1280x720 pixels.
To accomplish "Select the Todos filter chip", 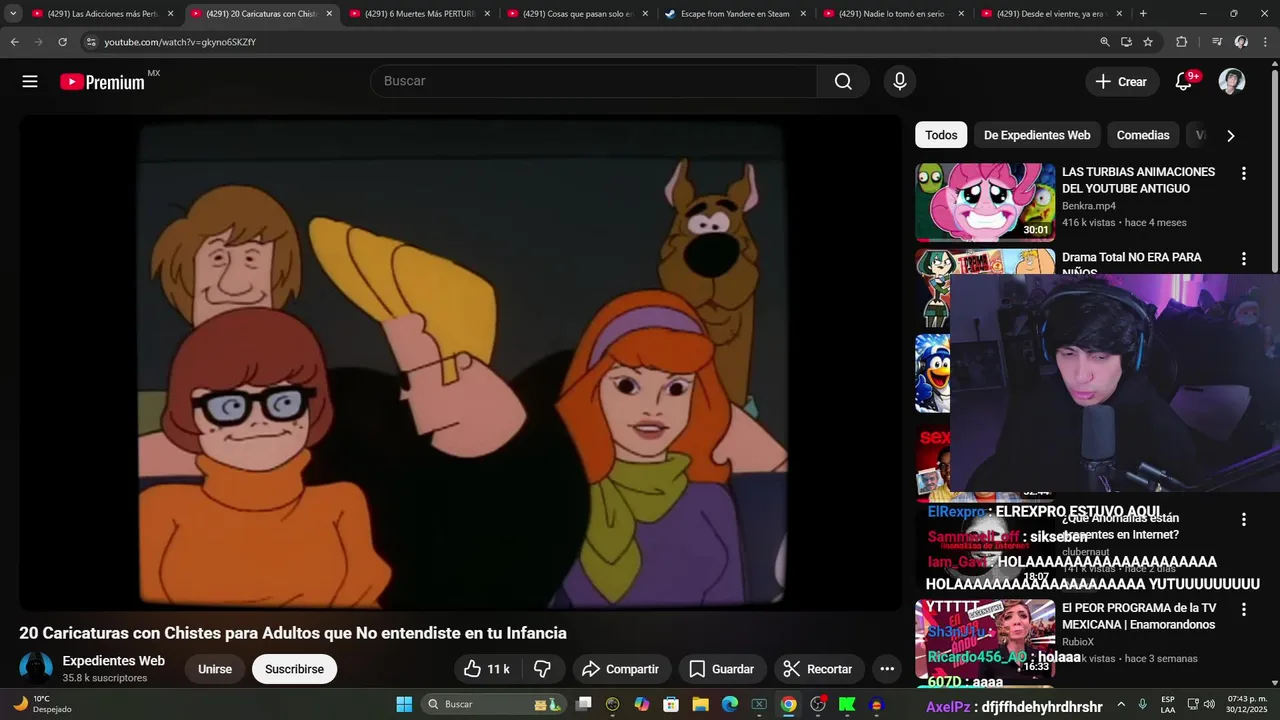I will (x=941, y=135).
